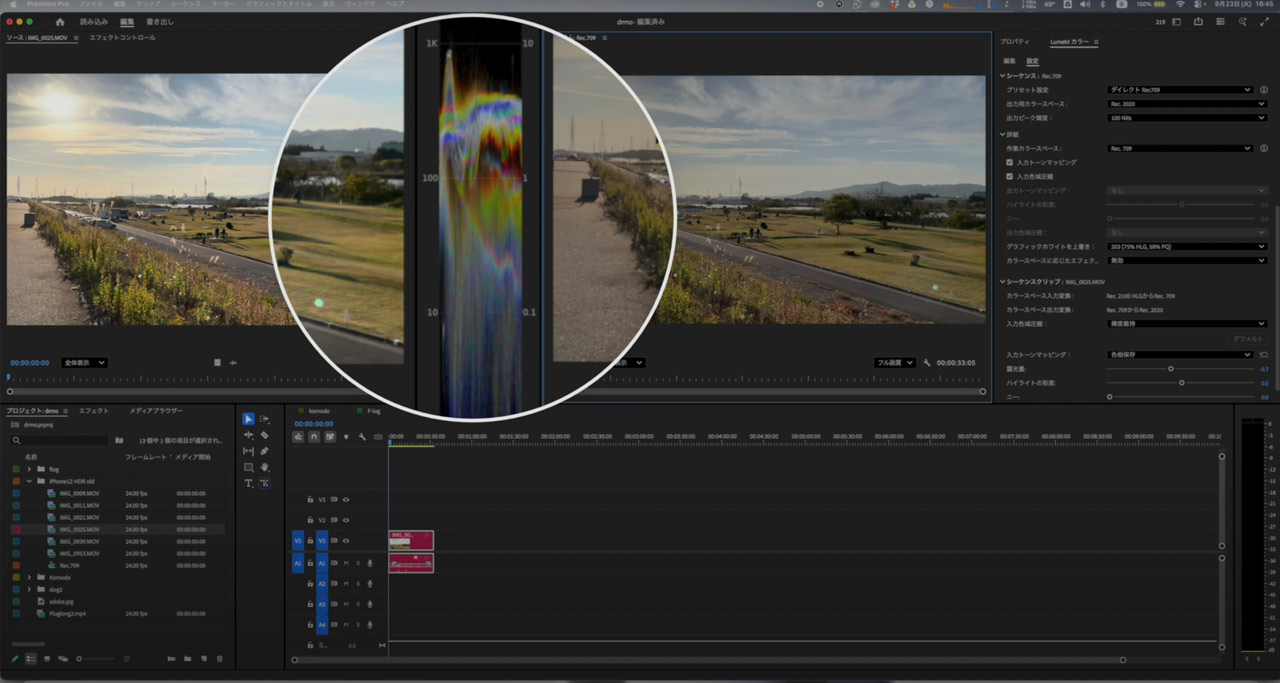Select the Type tool
This screenshot has height=683, width=1280.
pos(248,483)
